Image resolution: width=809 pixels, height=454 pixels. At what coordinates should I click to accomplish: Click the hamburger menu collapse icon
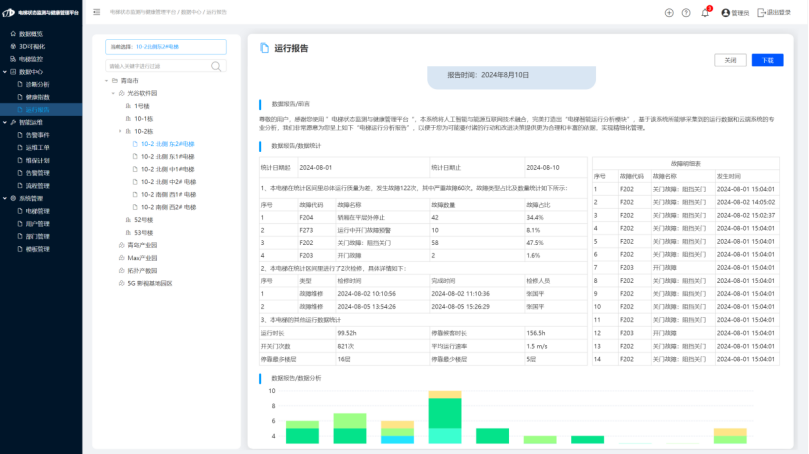coord(97,13)
